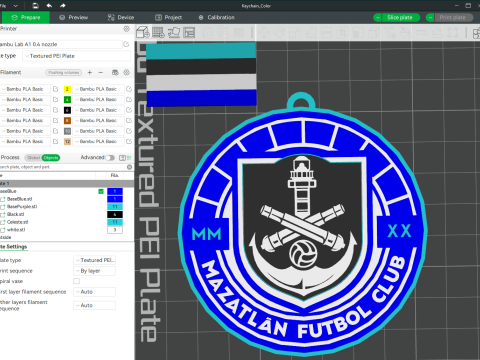The height and width of the screenshot is (360, 480).
Task: Select the Plate Settings tab header
Action: pyautogui.click(x=13, y=247)
